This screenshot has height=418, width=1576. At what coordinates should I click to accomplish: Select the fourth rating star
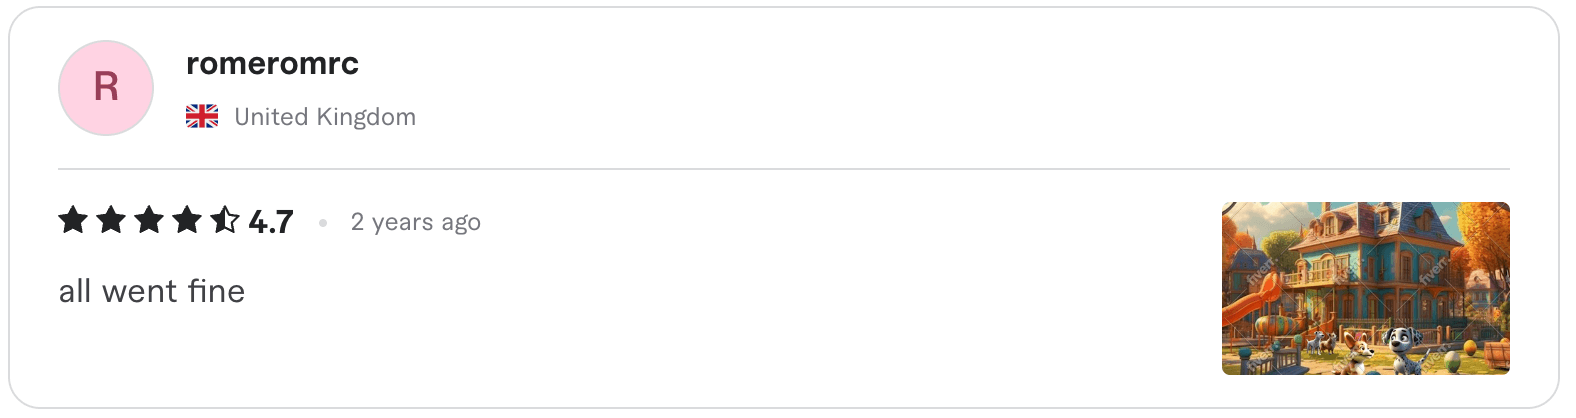coord(187,220)
